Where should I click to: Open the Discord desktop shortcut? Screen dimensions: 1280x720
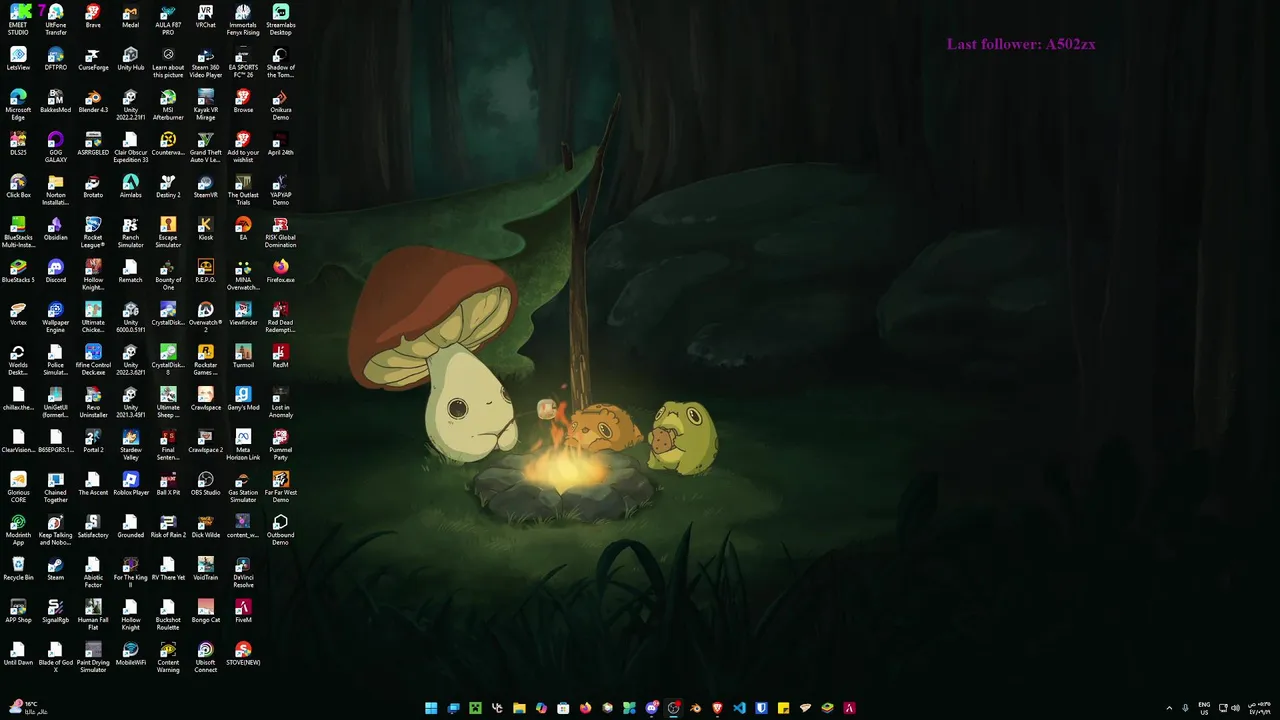[x=56, y=272]
